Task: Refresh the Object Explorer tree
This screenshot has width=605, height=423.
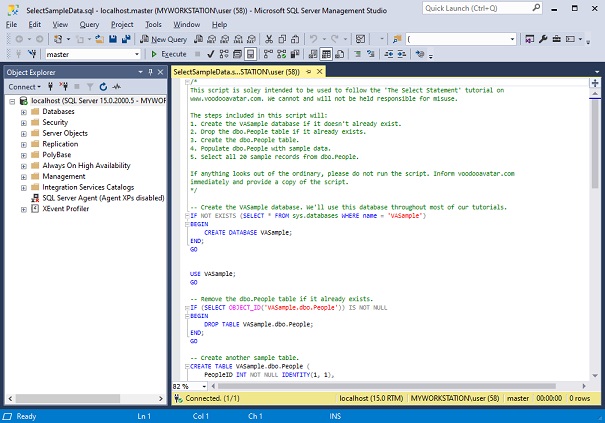Action: pyautogui.click(x=102, y=87)
